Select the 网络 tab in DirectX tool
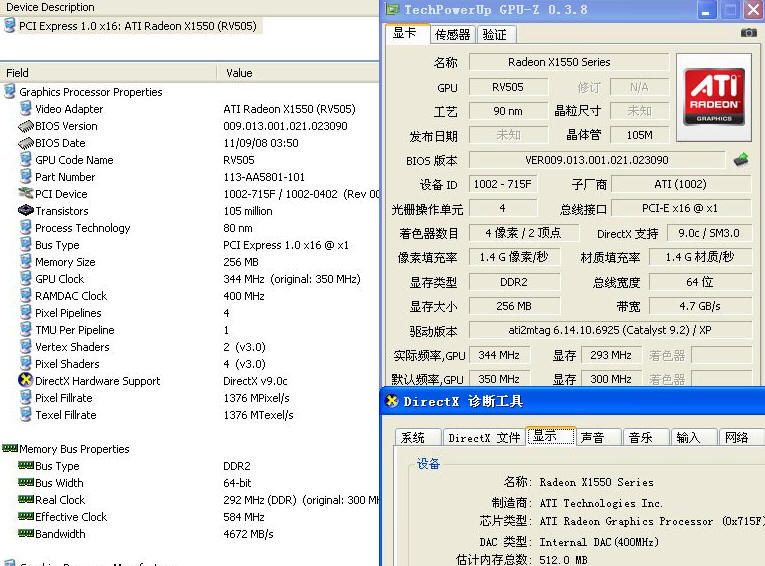Viewport: 765px width, 566px height. 742,437
